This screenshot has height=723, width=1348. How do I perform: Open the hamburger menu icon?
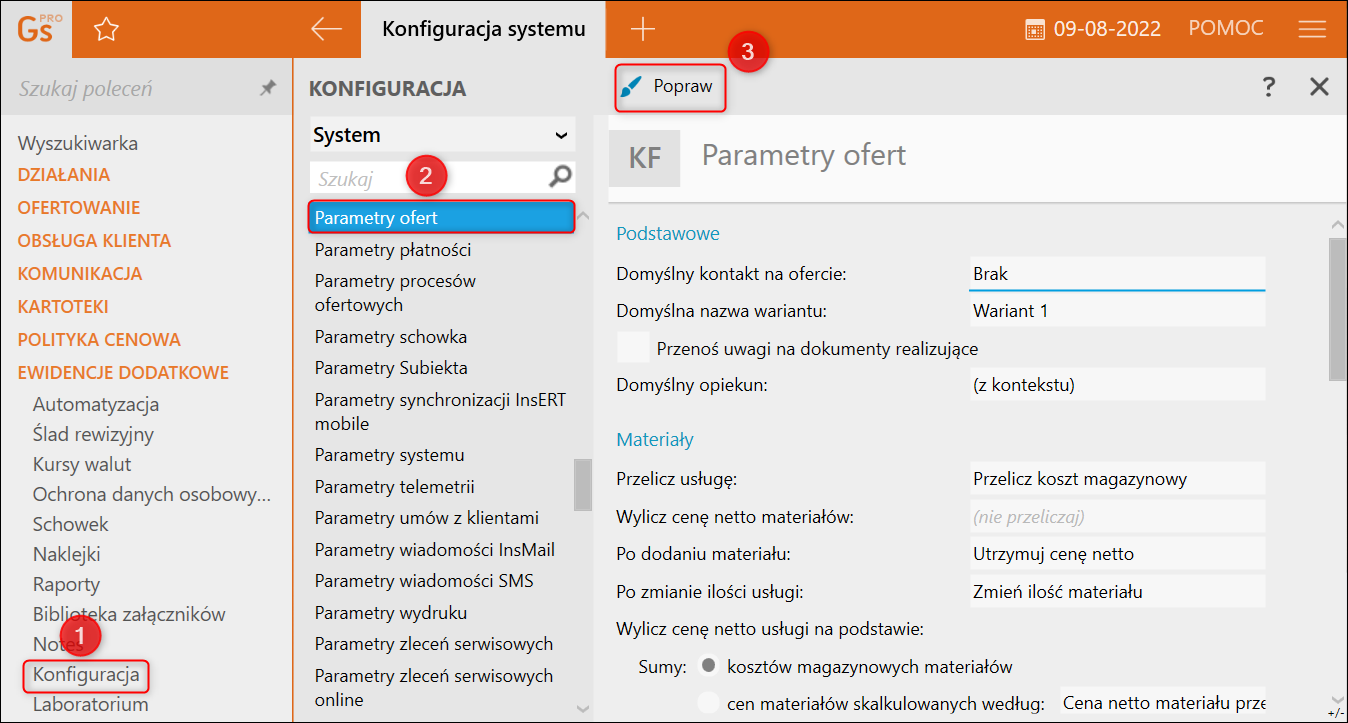click(1312, 29)
